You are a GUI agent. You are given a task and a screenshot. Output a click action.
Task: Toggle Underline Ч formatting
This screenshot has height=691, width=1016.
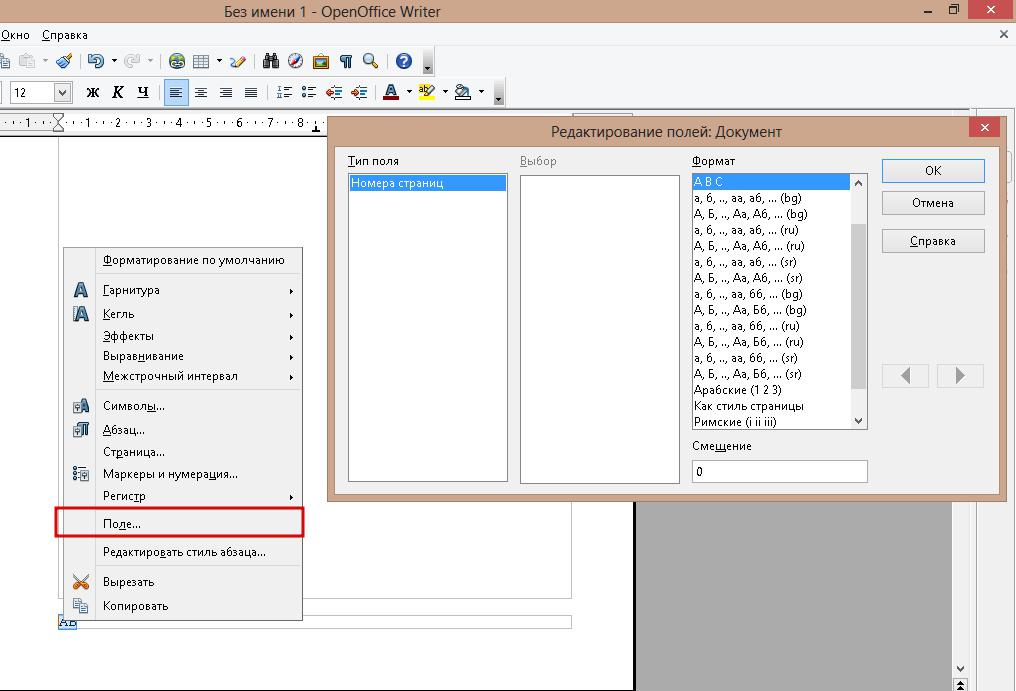coord(143,93)
